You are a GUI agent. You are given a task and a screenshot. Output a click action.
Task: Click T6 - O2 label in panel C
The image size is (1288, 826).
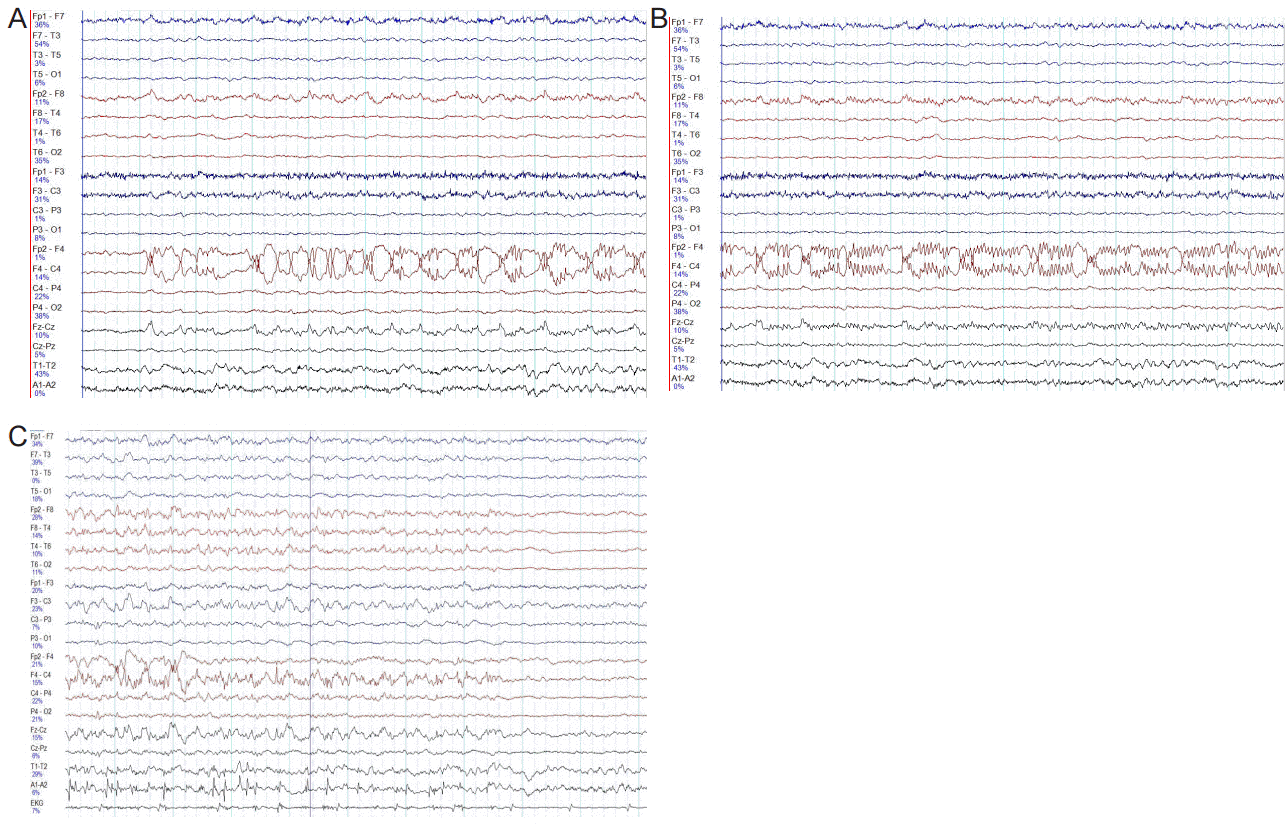[x=42, y=565]
